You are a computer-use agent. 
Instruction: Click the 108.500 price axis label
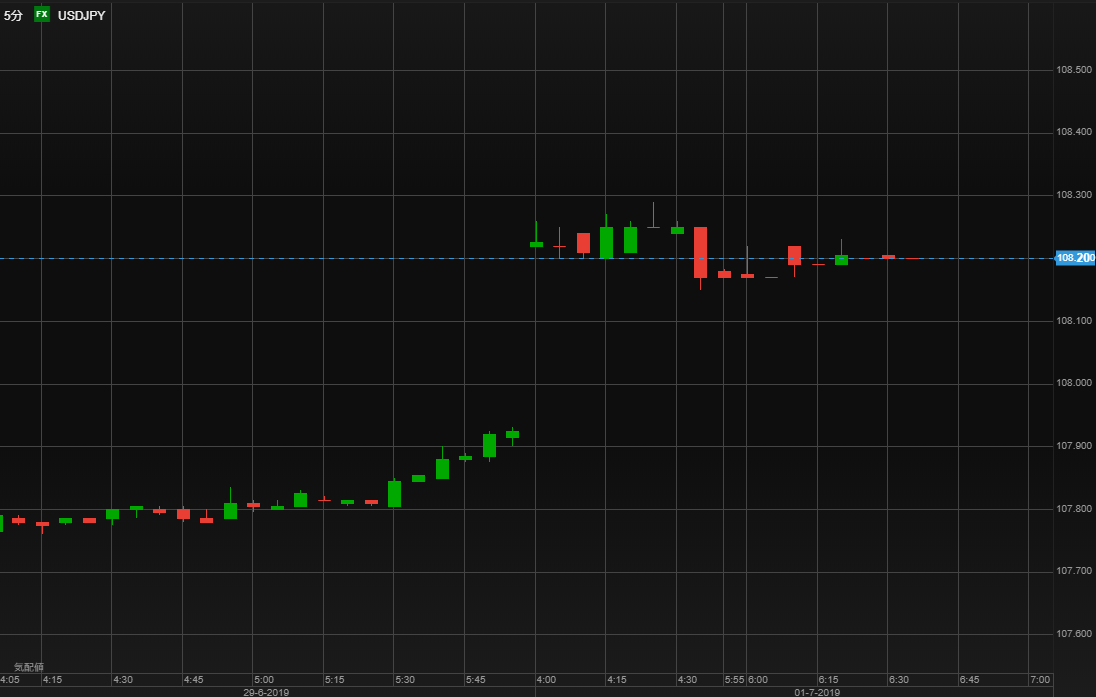tap(1074, 70)
